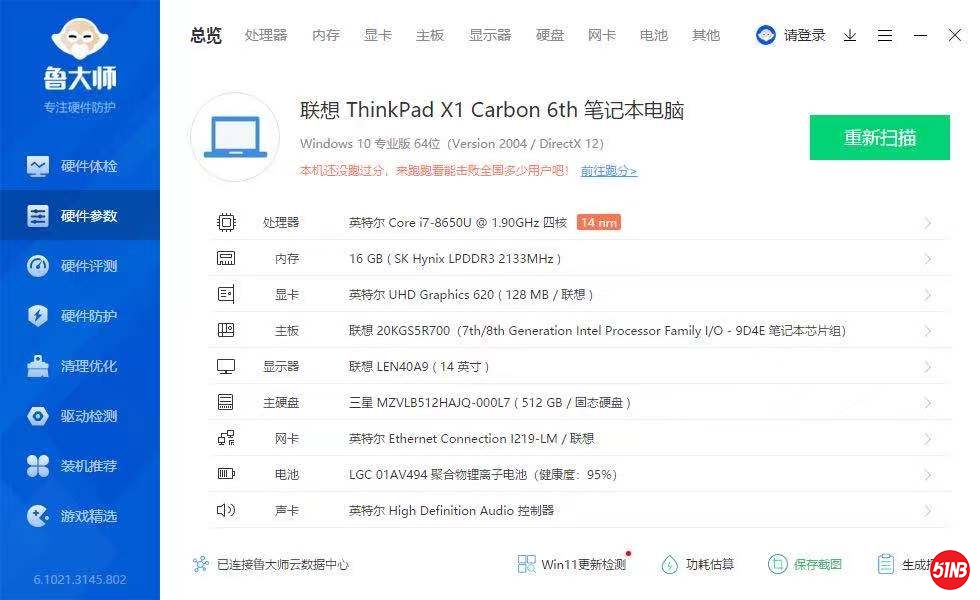The height and width of the screenshot is (600, 980).
Task: Switch to 处理器 processor tab
Action: pos(266,35)
